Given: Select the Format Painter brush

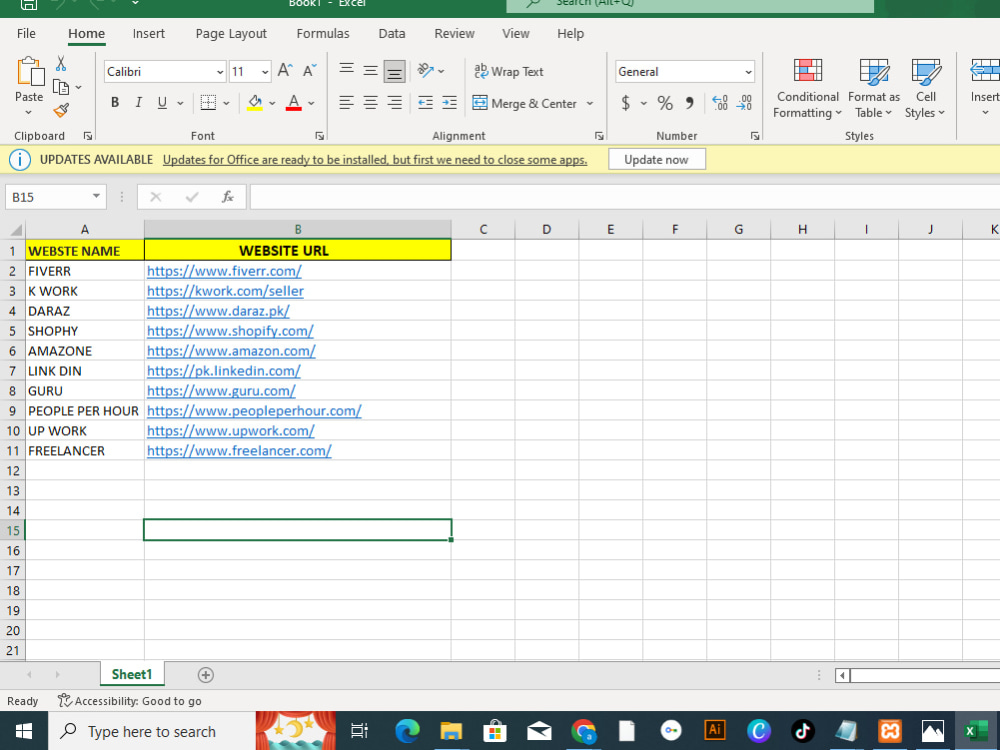Looking at the screenshot, I should [61, 110].
